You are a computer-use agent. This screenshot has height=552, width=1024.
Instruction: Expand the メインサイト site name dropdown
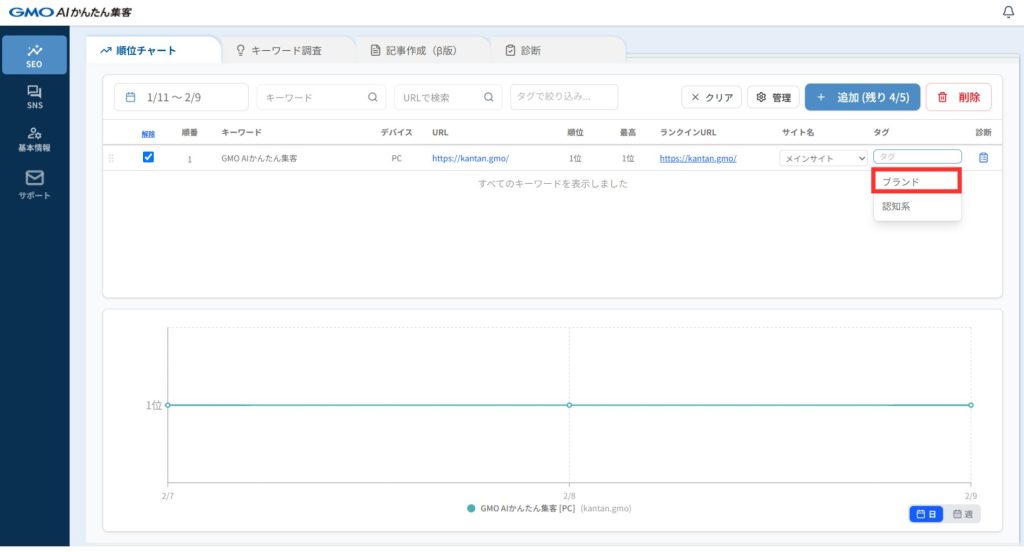tap(824, 158)
